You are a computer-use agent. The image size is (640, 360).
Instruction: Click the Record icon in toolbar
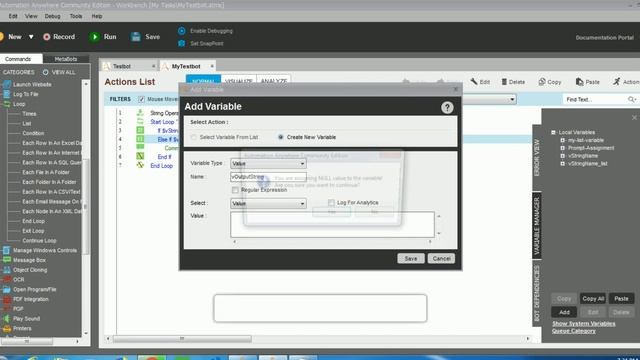[x=47, y=37]
